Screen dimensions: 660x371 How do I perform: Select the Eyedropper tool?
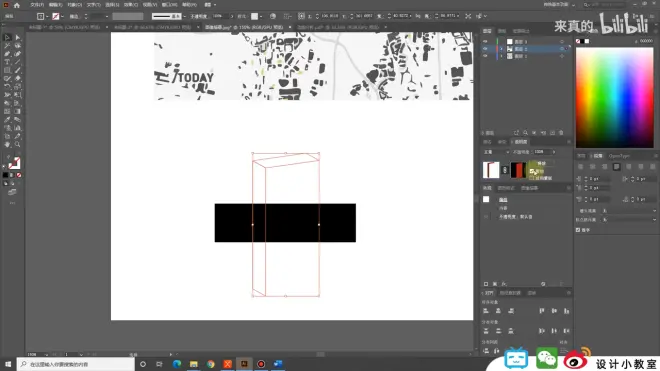click(x=7, y=120)
